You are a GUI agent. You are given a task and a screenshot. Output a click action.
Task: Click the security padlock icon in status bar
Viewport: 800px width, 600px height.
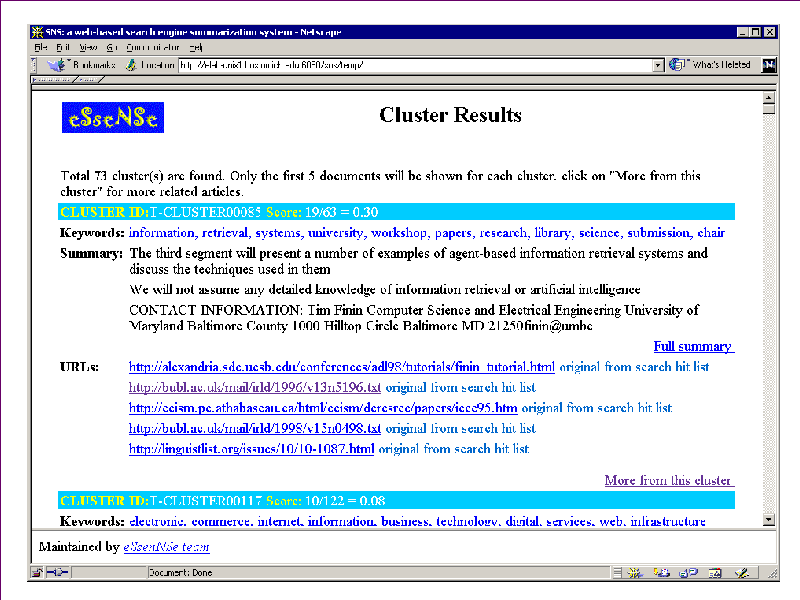[x=37, y=572]
